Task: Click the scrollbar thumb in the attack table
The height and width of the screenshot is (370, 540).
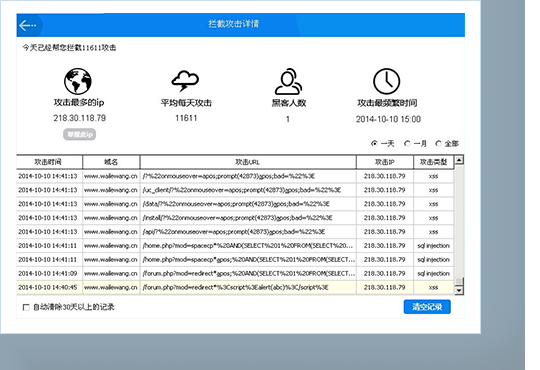Action: [459, 281]
